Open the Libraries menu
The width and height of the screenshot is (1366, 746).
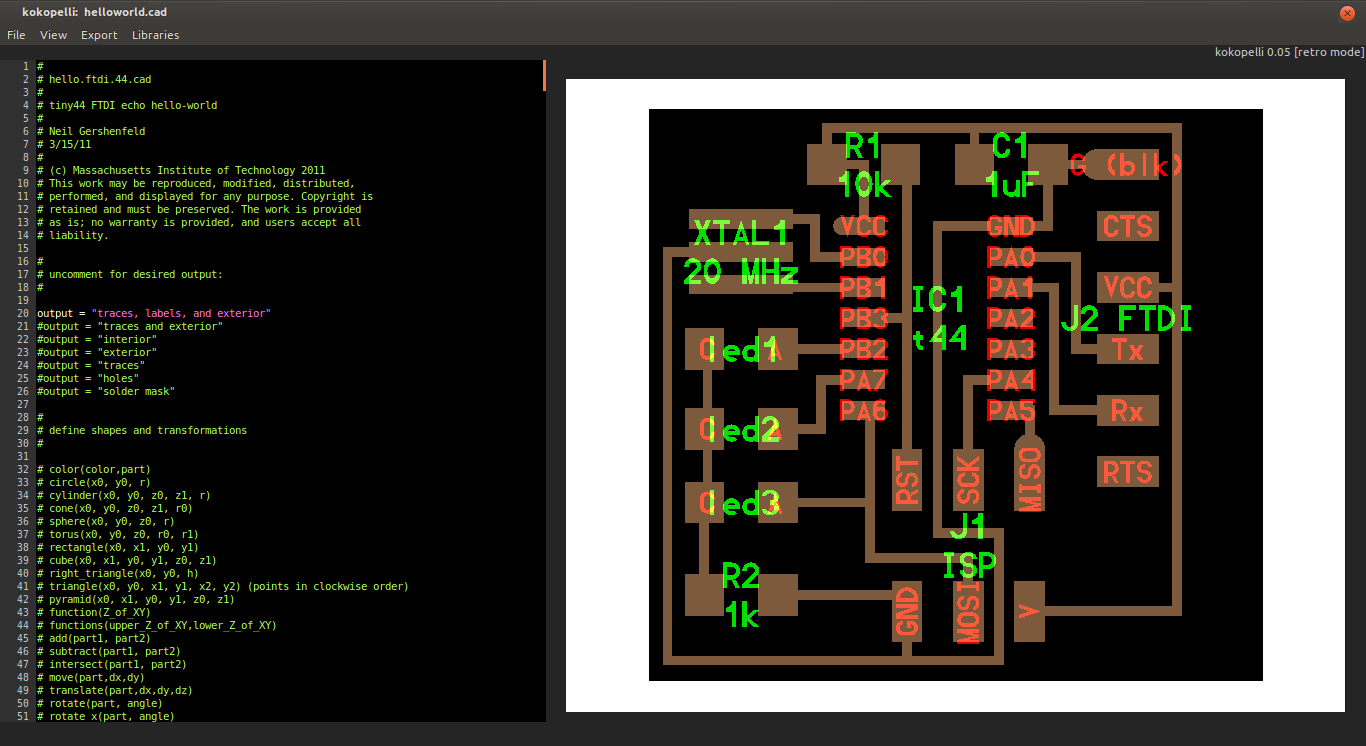coord(155,35)
